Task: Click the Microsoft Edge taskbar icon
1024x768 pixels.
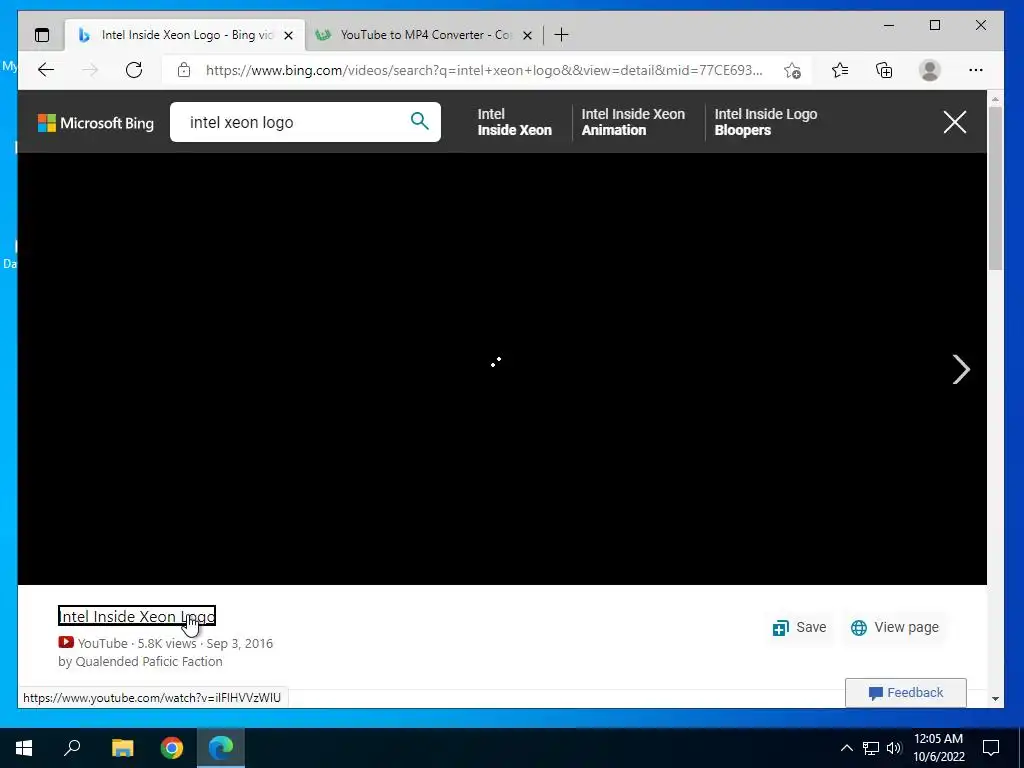Action: (221, 748)
